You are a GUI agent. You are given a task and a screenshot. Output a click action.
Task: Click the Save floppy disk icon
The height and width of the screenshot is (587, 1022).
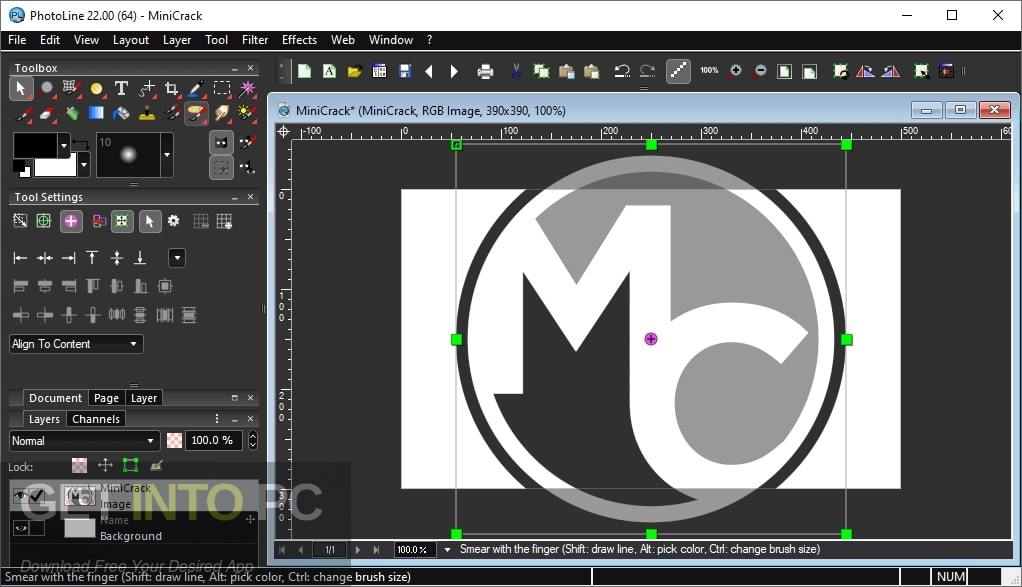click(405, 71)
